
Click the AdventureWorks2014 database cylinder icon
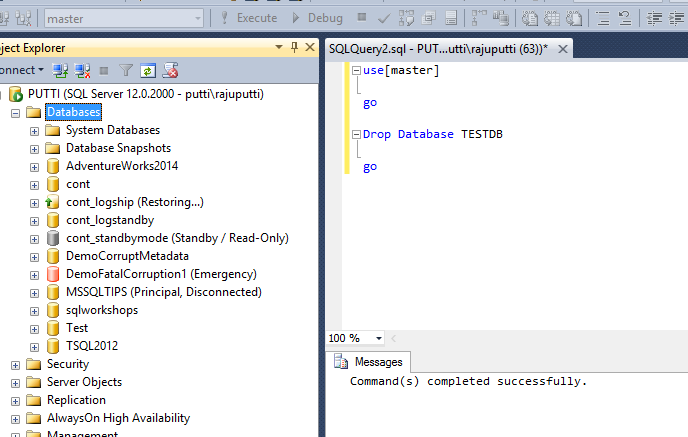tap(53, 166)
